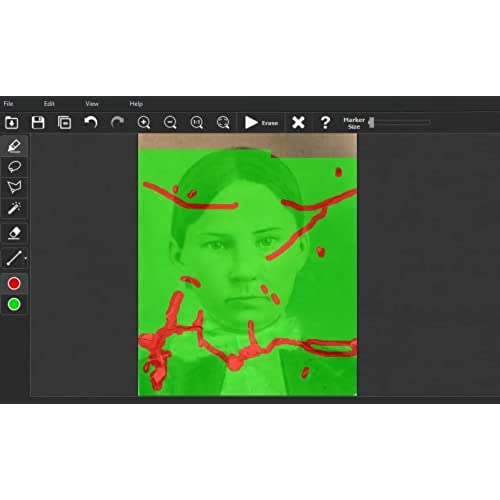Click the X clear selection button

[298, 122]
